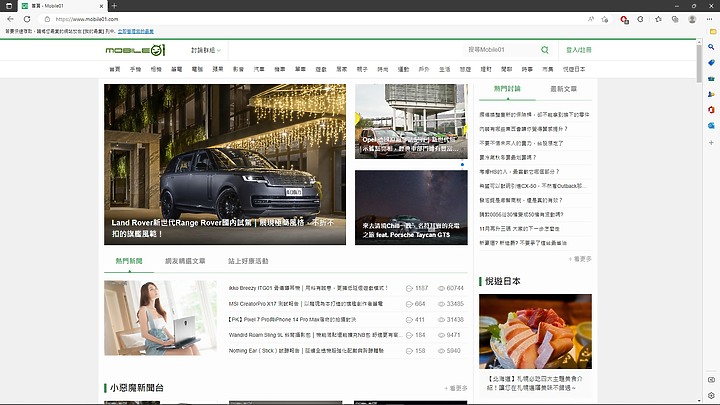Image resolution: width=720 pixels, height=405 pixels.
Task: View site info via the address bar lock icon
Action: (47, 19)
